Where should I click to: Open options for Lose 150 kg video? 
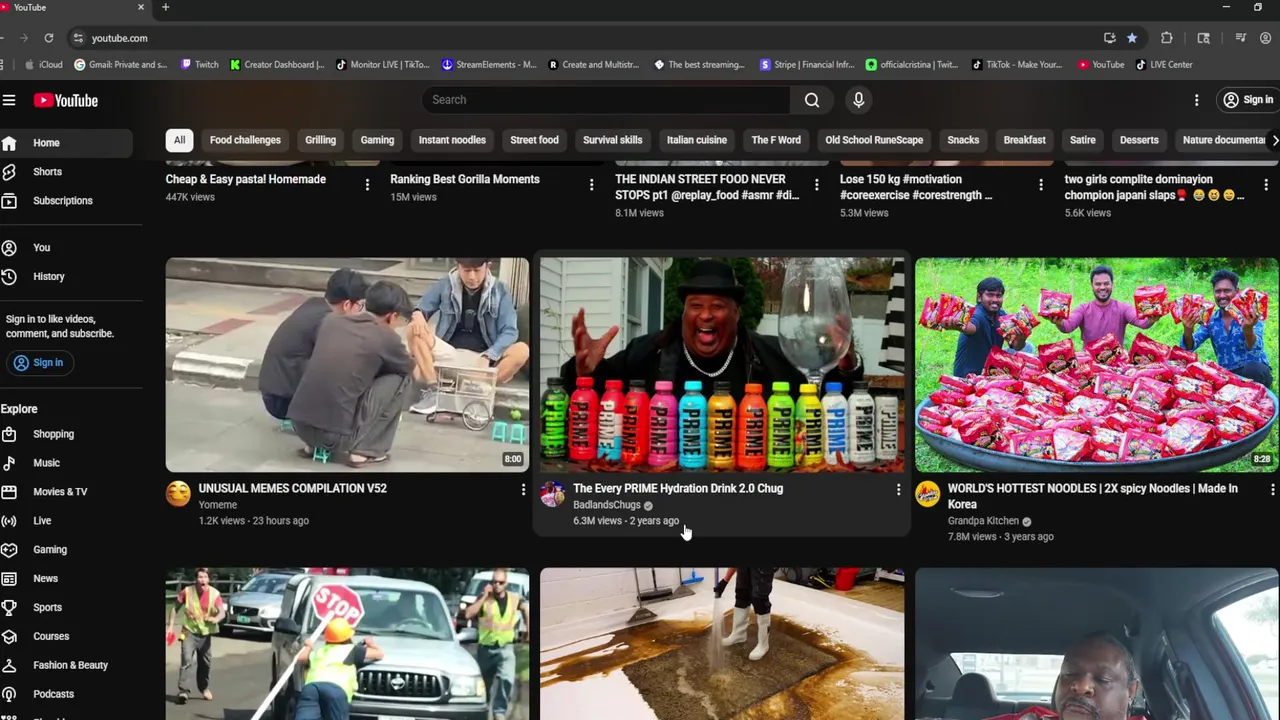[x=1041, y=184]
